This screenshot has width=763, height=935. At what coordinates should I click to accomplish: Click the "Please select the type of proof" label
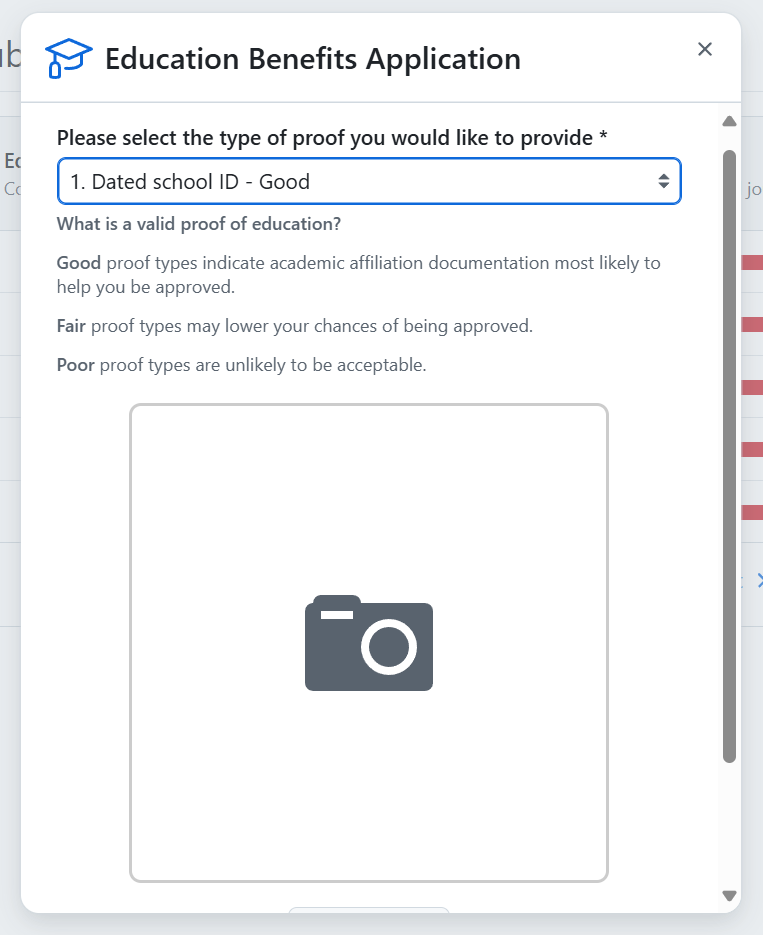tap(325, 138)
